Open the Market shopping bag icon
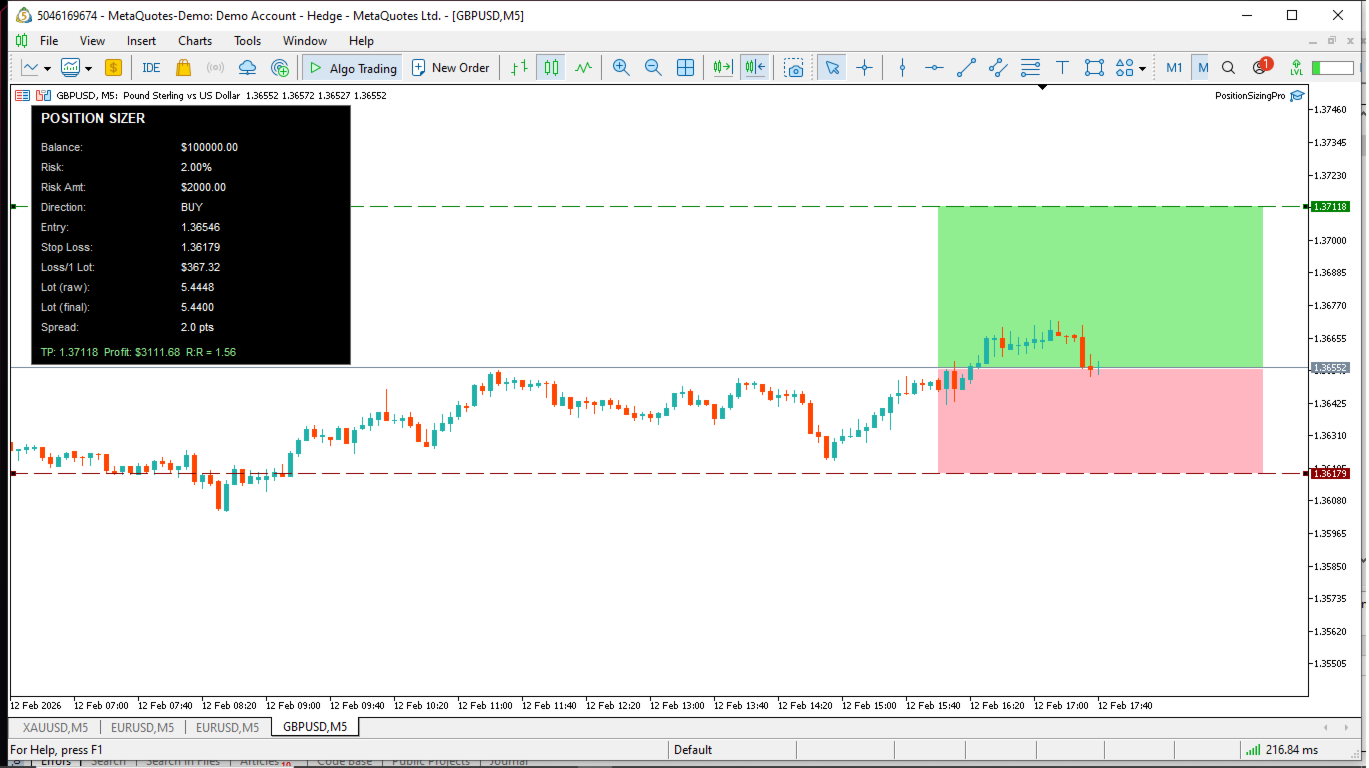 (x=183, y=68)
